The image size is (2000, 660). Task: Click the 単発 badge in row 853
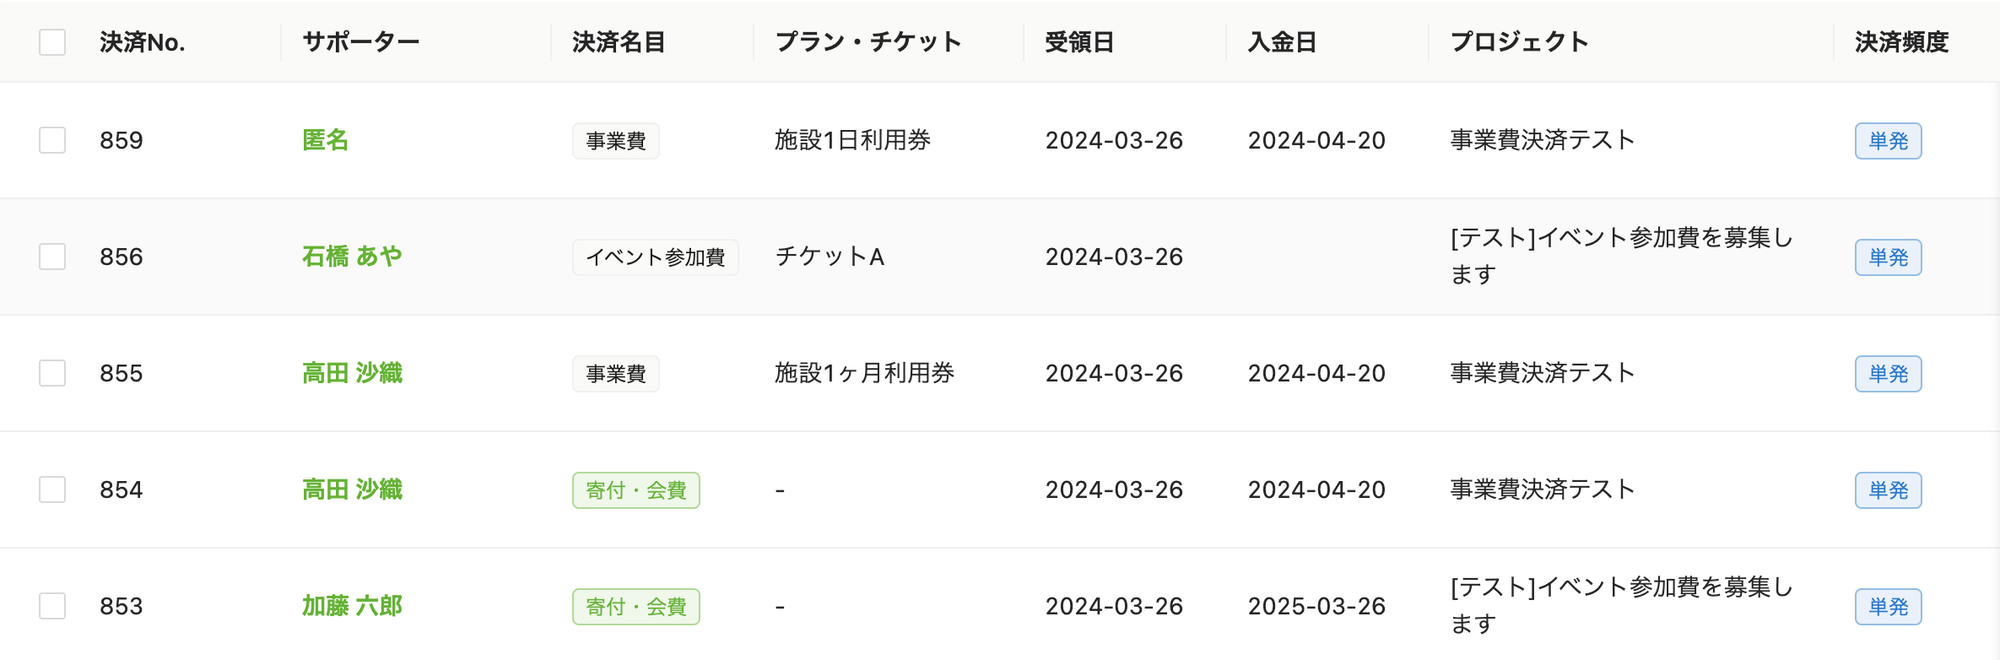pos(1888,607)
